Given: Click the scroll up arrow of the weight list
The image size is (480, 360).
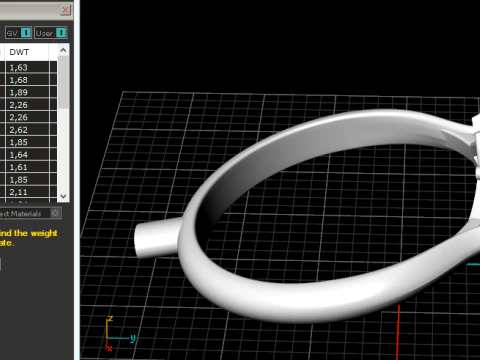Looking at the screenshot, I should click(63, 50).
